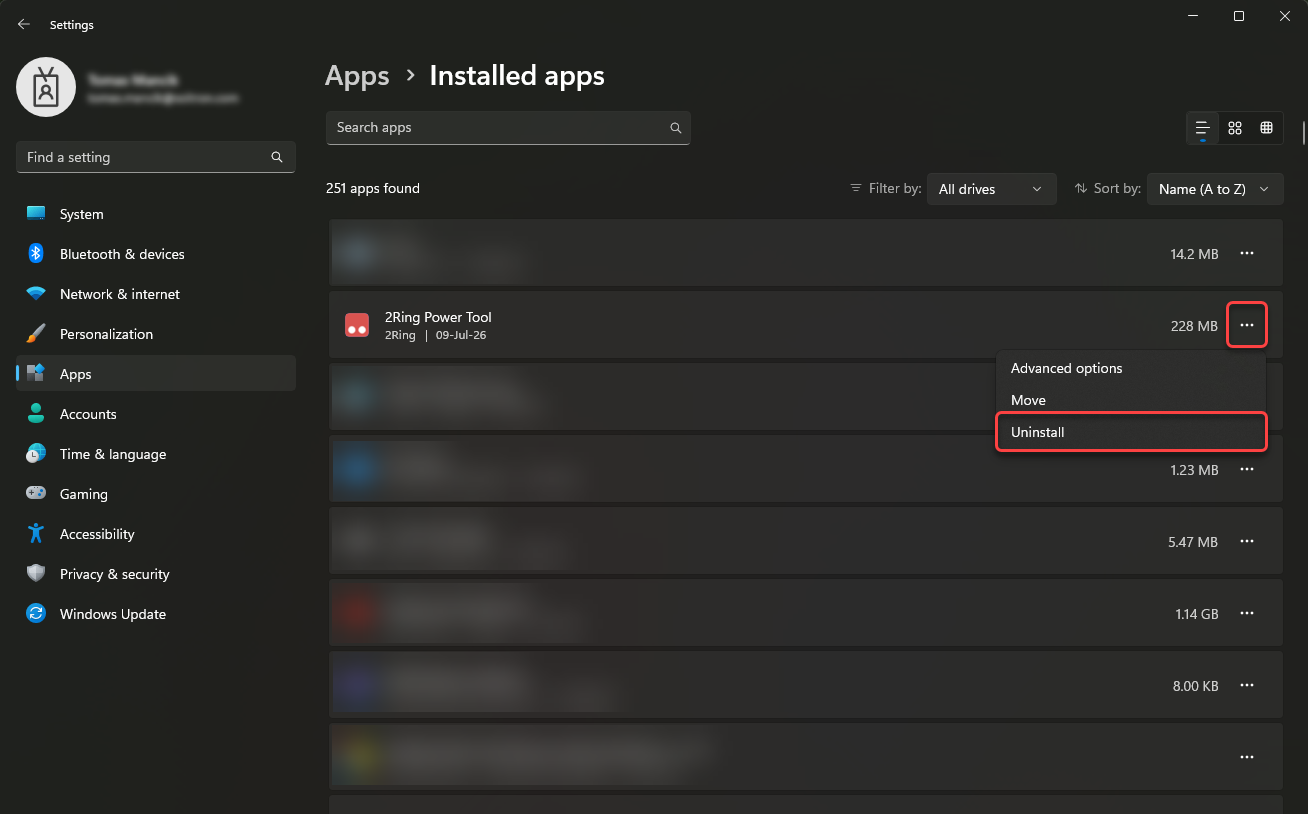This screenshot has width=1308, height=814.
Task: Open Accessibility settings
Action: [156, 534]
